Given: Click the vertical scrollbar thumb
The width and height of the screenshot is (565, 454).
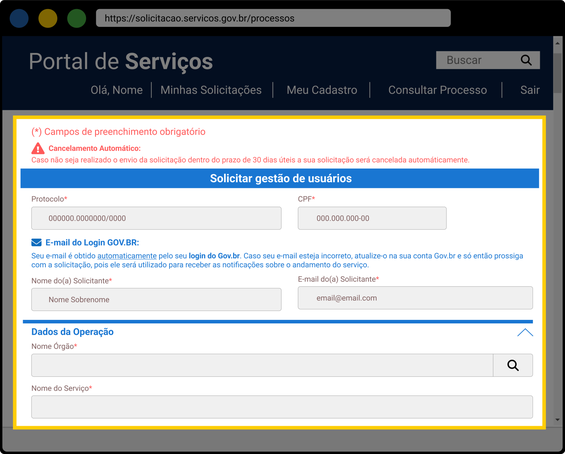Looking at the screenshot, I should tap(557, 72).
